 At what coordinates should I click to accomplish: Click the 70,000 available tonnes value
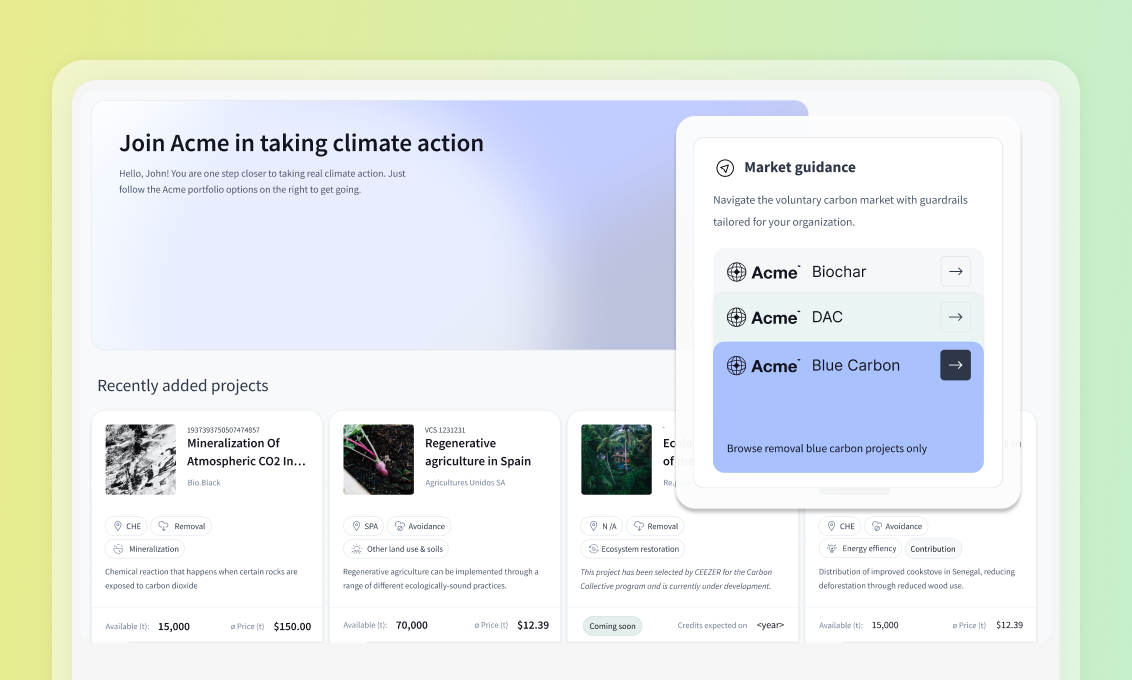click(x=412, y=625)
